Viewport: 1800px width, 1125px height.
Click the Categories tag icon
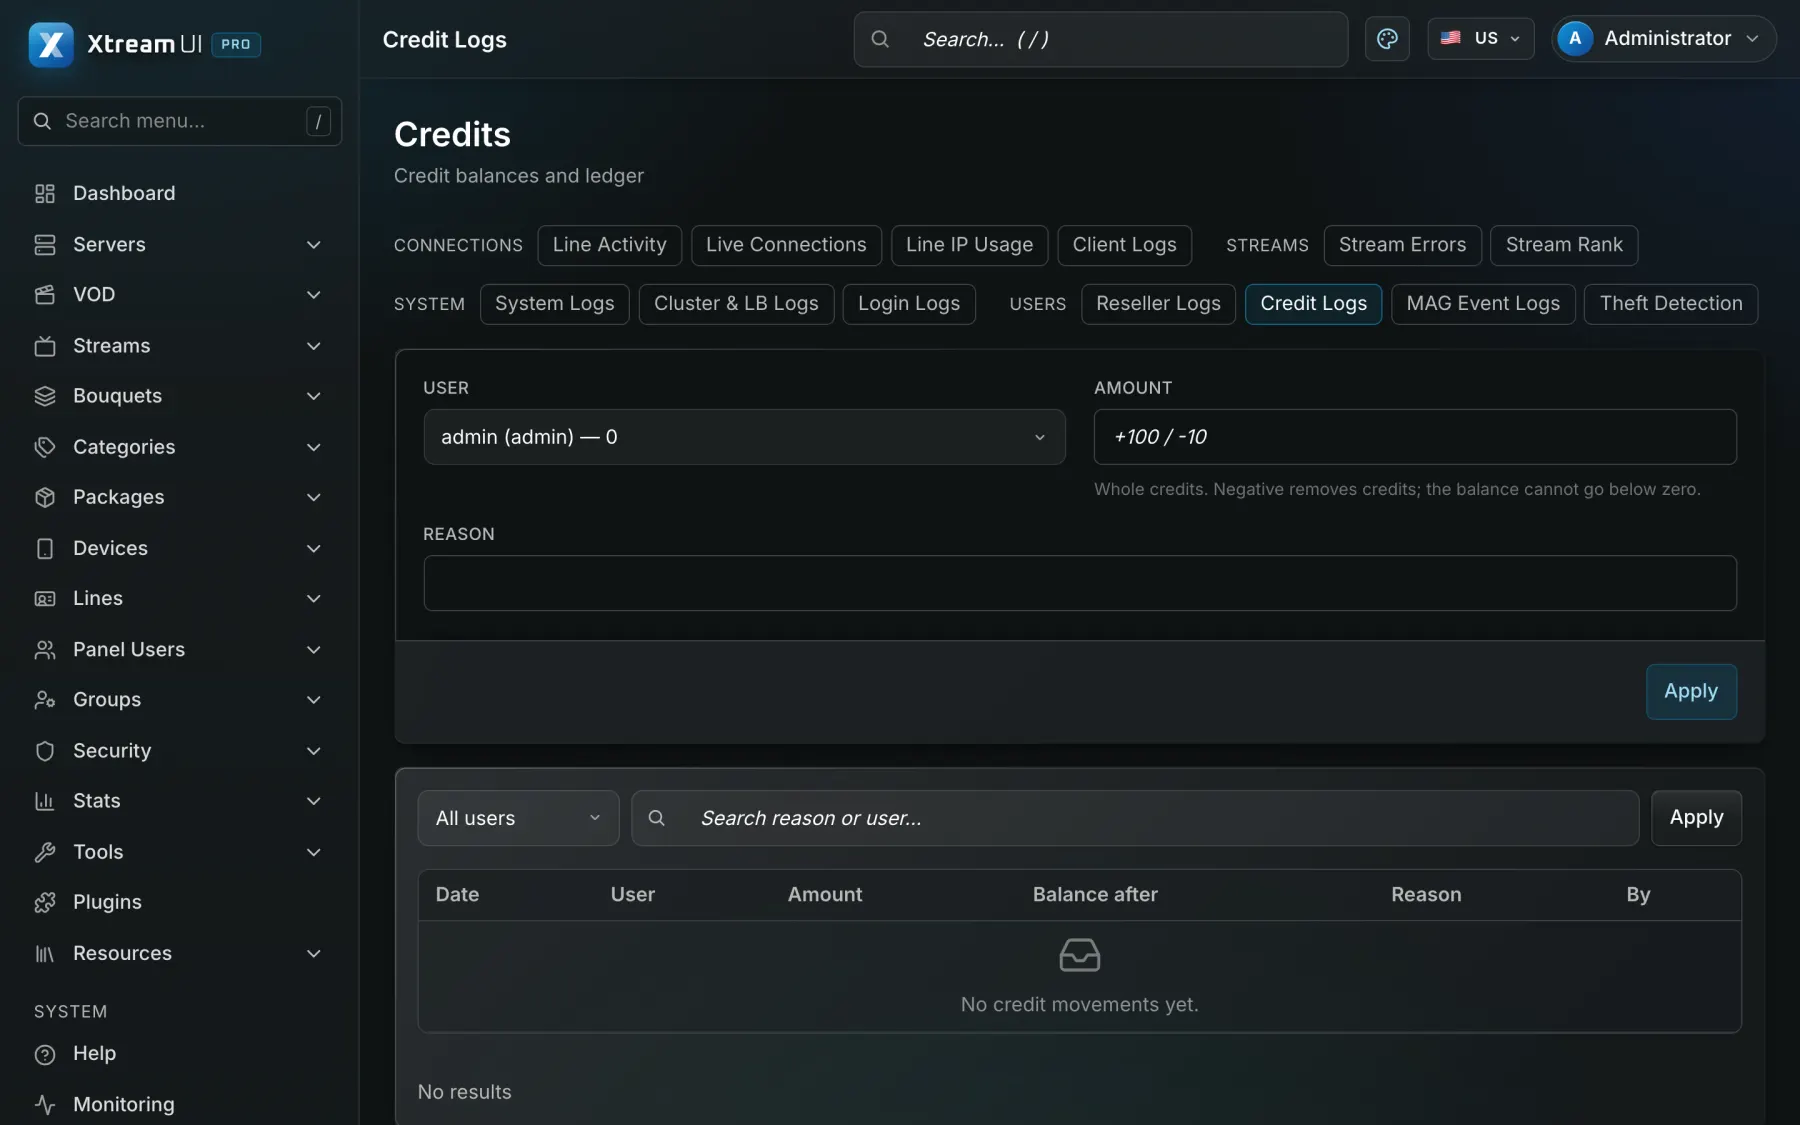(45, 447)
